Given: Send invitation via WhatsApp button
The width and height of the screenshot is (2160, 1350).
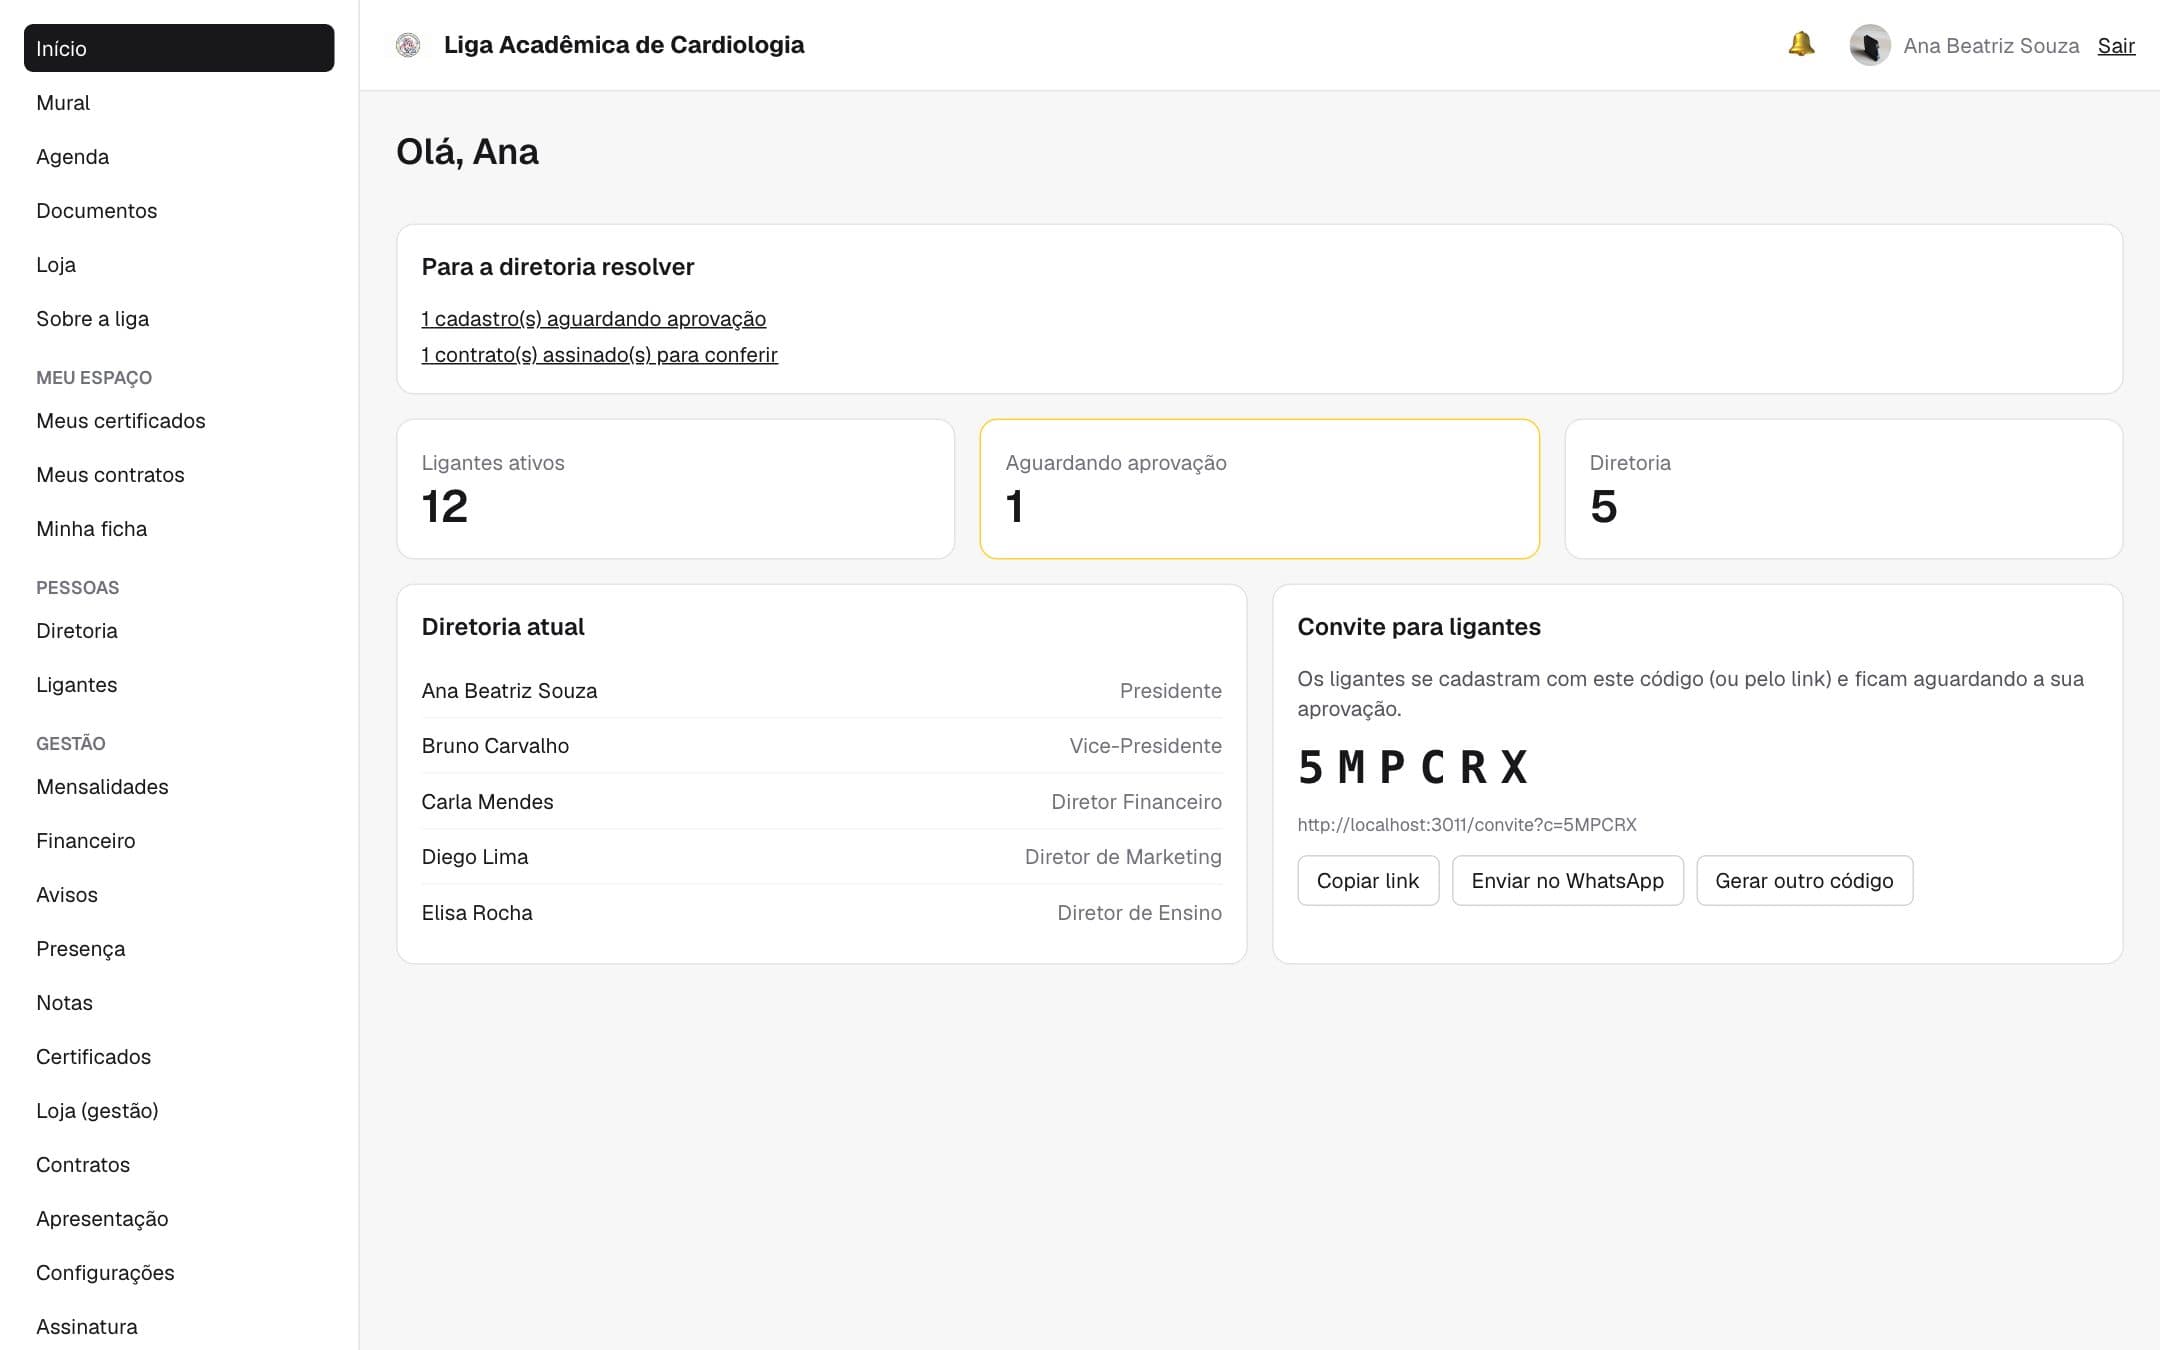Looking at the screenshot, I should pyautogui.click(x=1567, y=881).
